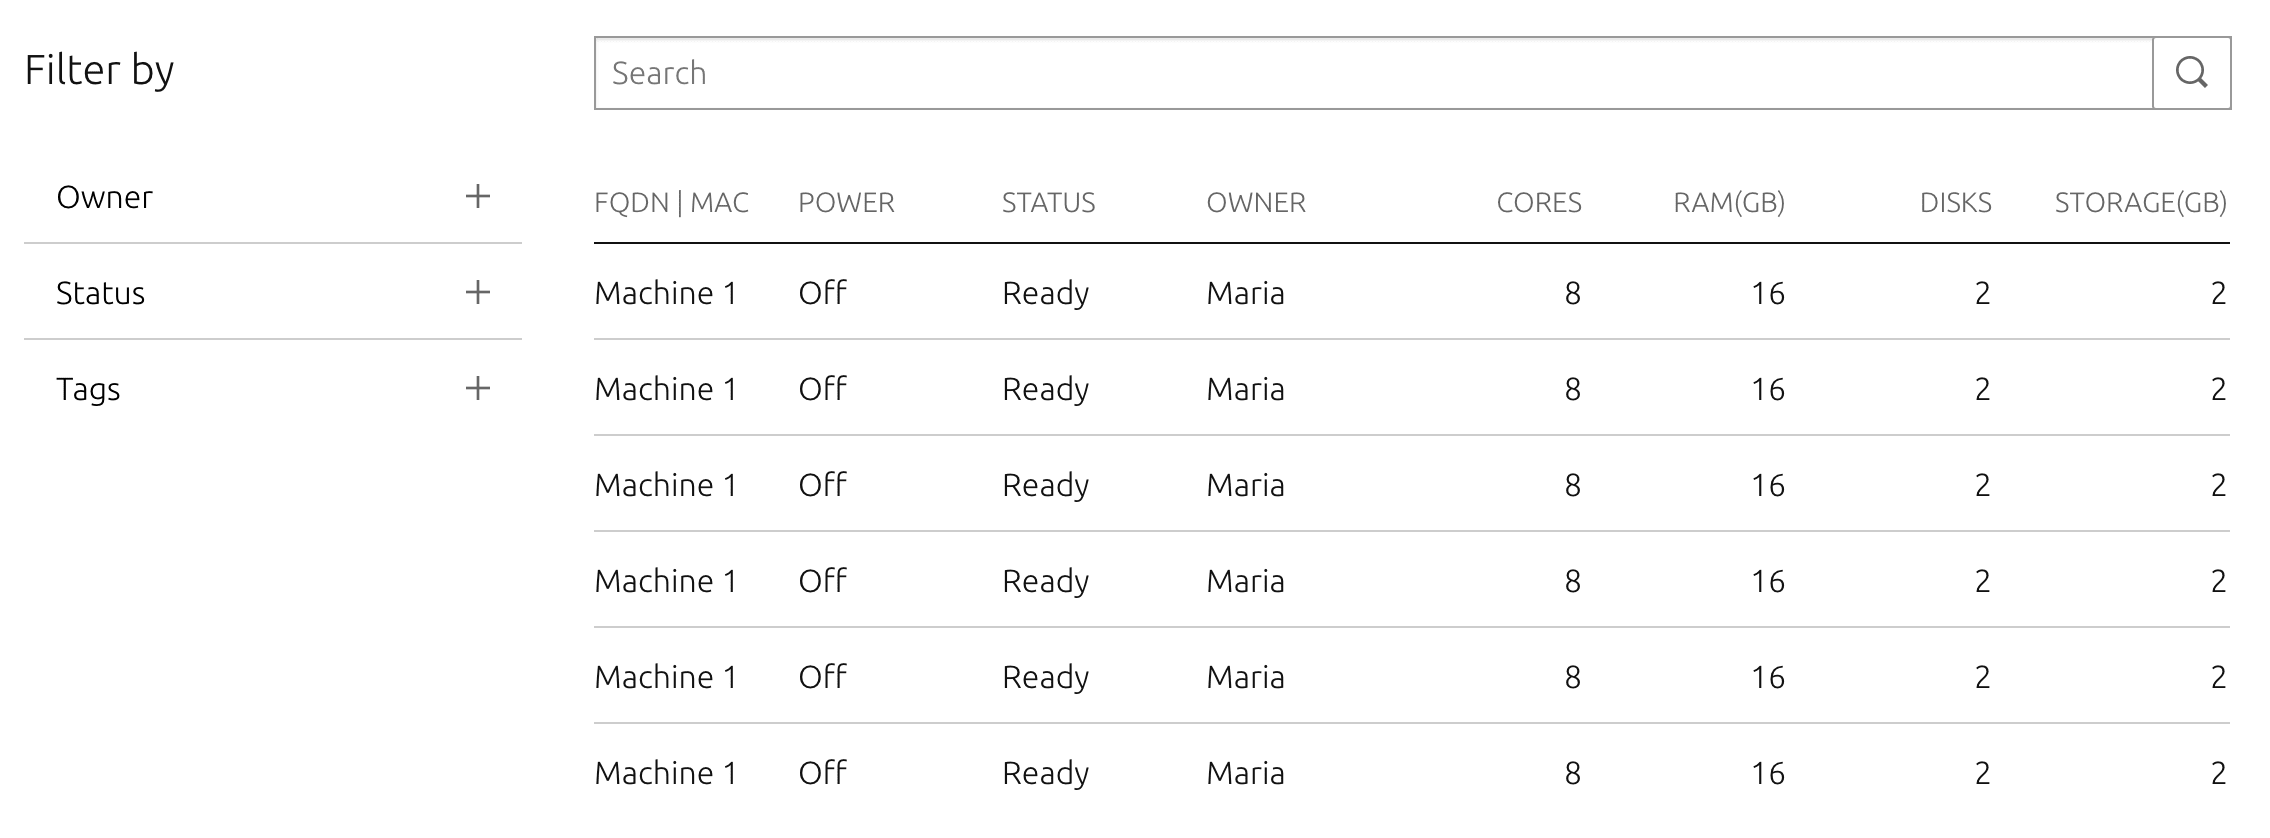Screen dimensions: 2270x838
Task: Open the Owner filter section
Action: (273, 196)
